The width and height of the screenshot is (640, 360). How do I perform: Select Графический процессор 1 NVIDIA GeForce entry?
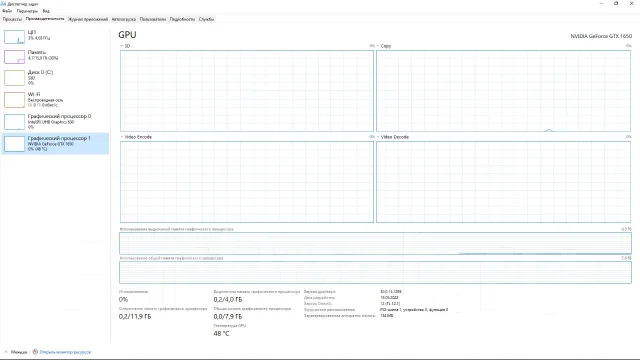[56, 144]
